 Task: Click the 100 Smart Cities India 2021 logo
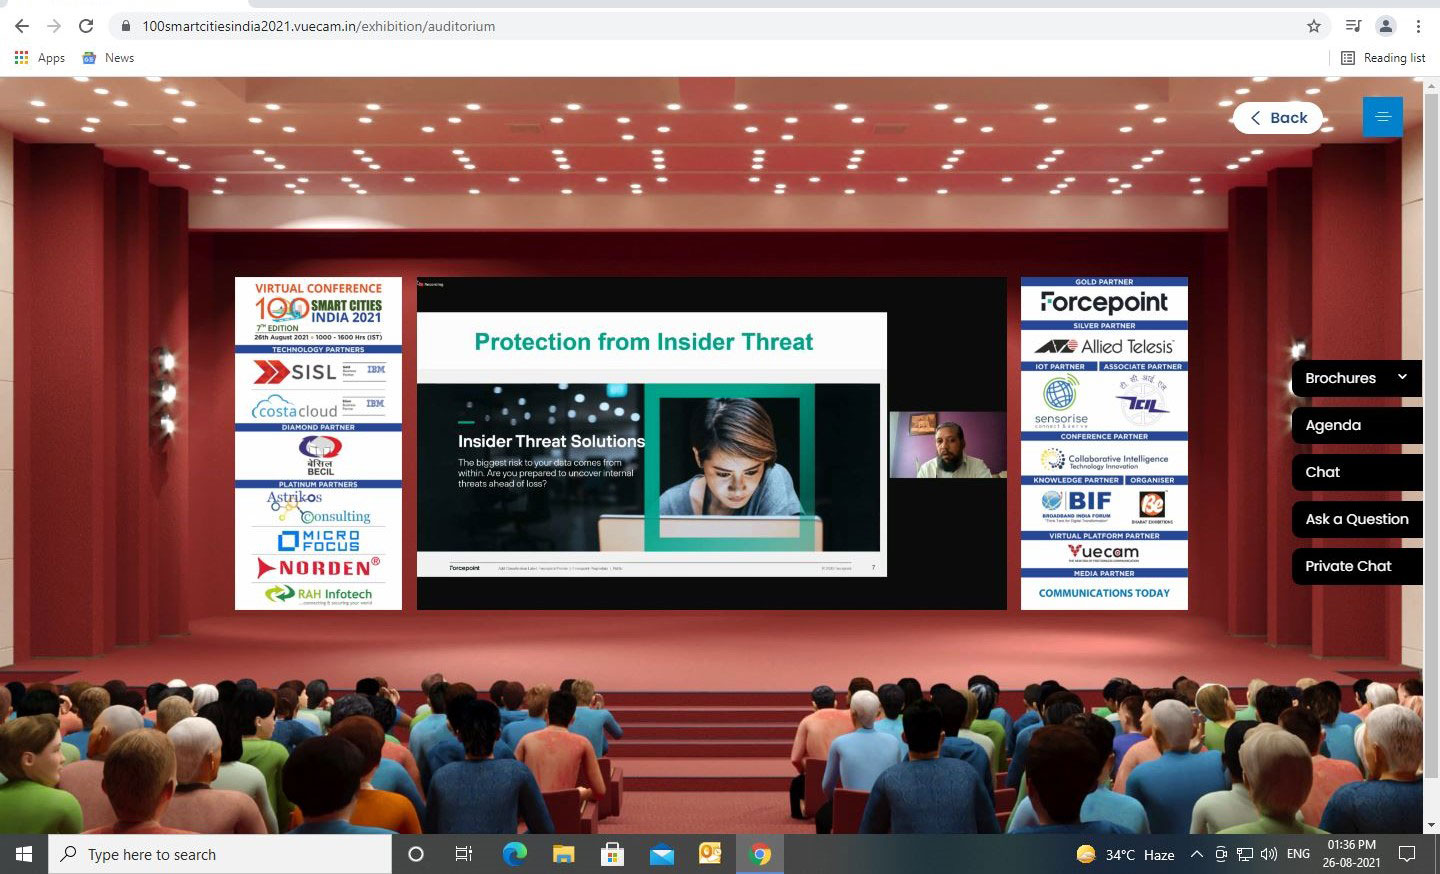tap(318, 311)
